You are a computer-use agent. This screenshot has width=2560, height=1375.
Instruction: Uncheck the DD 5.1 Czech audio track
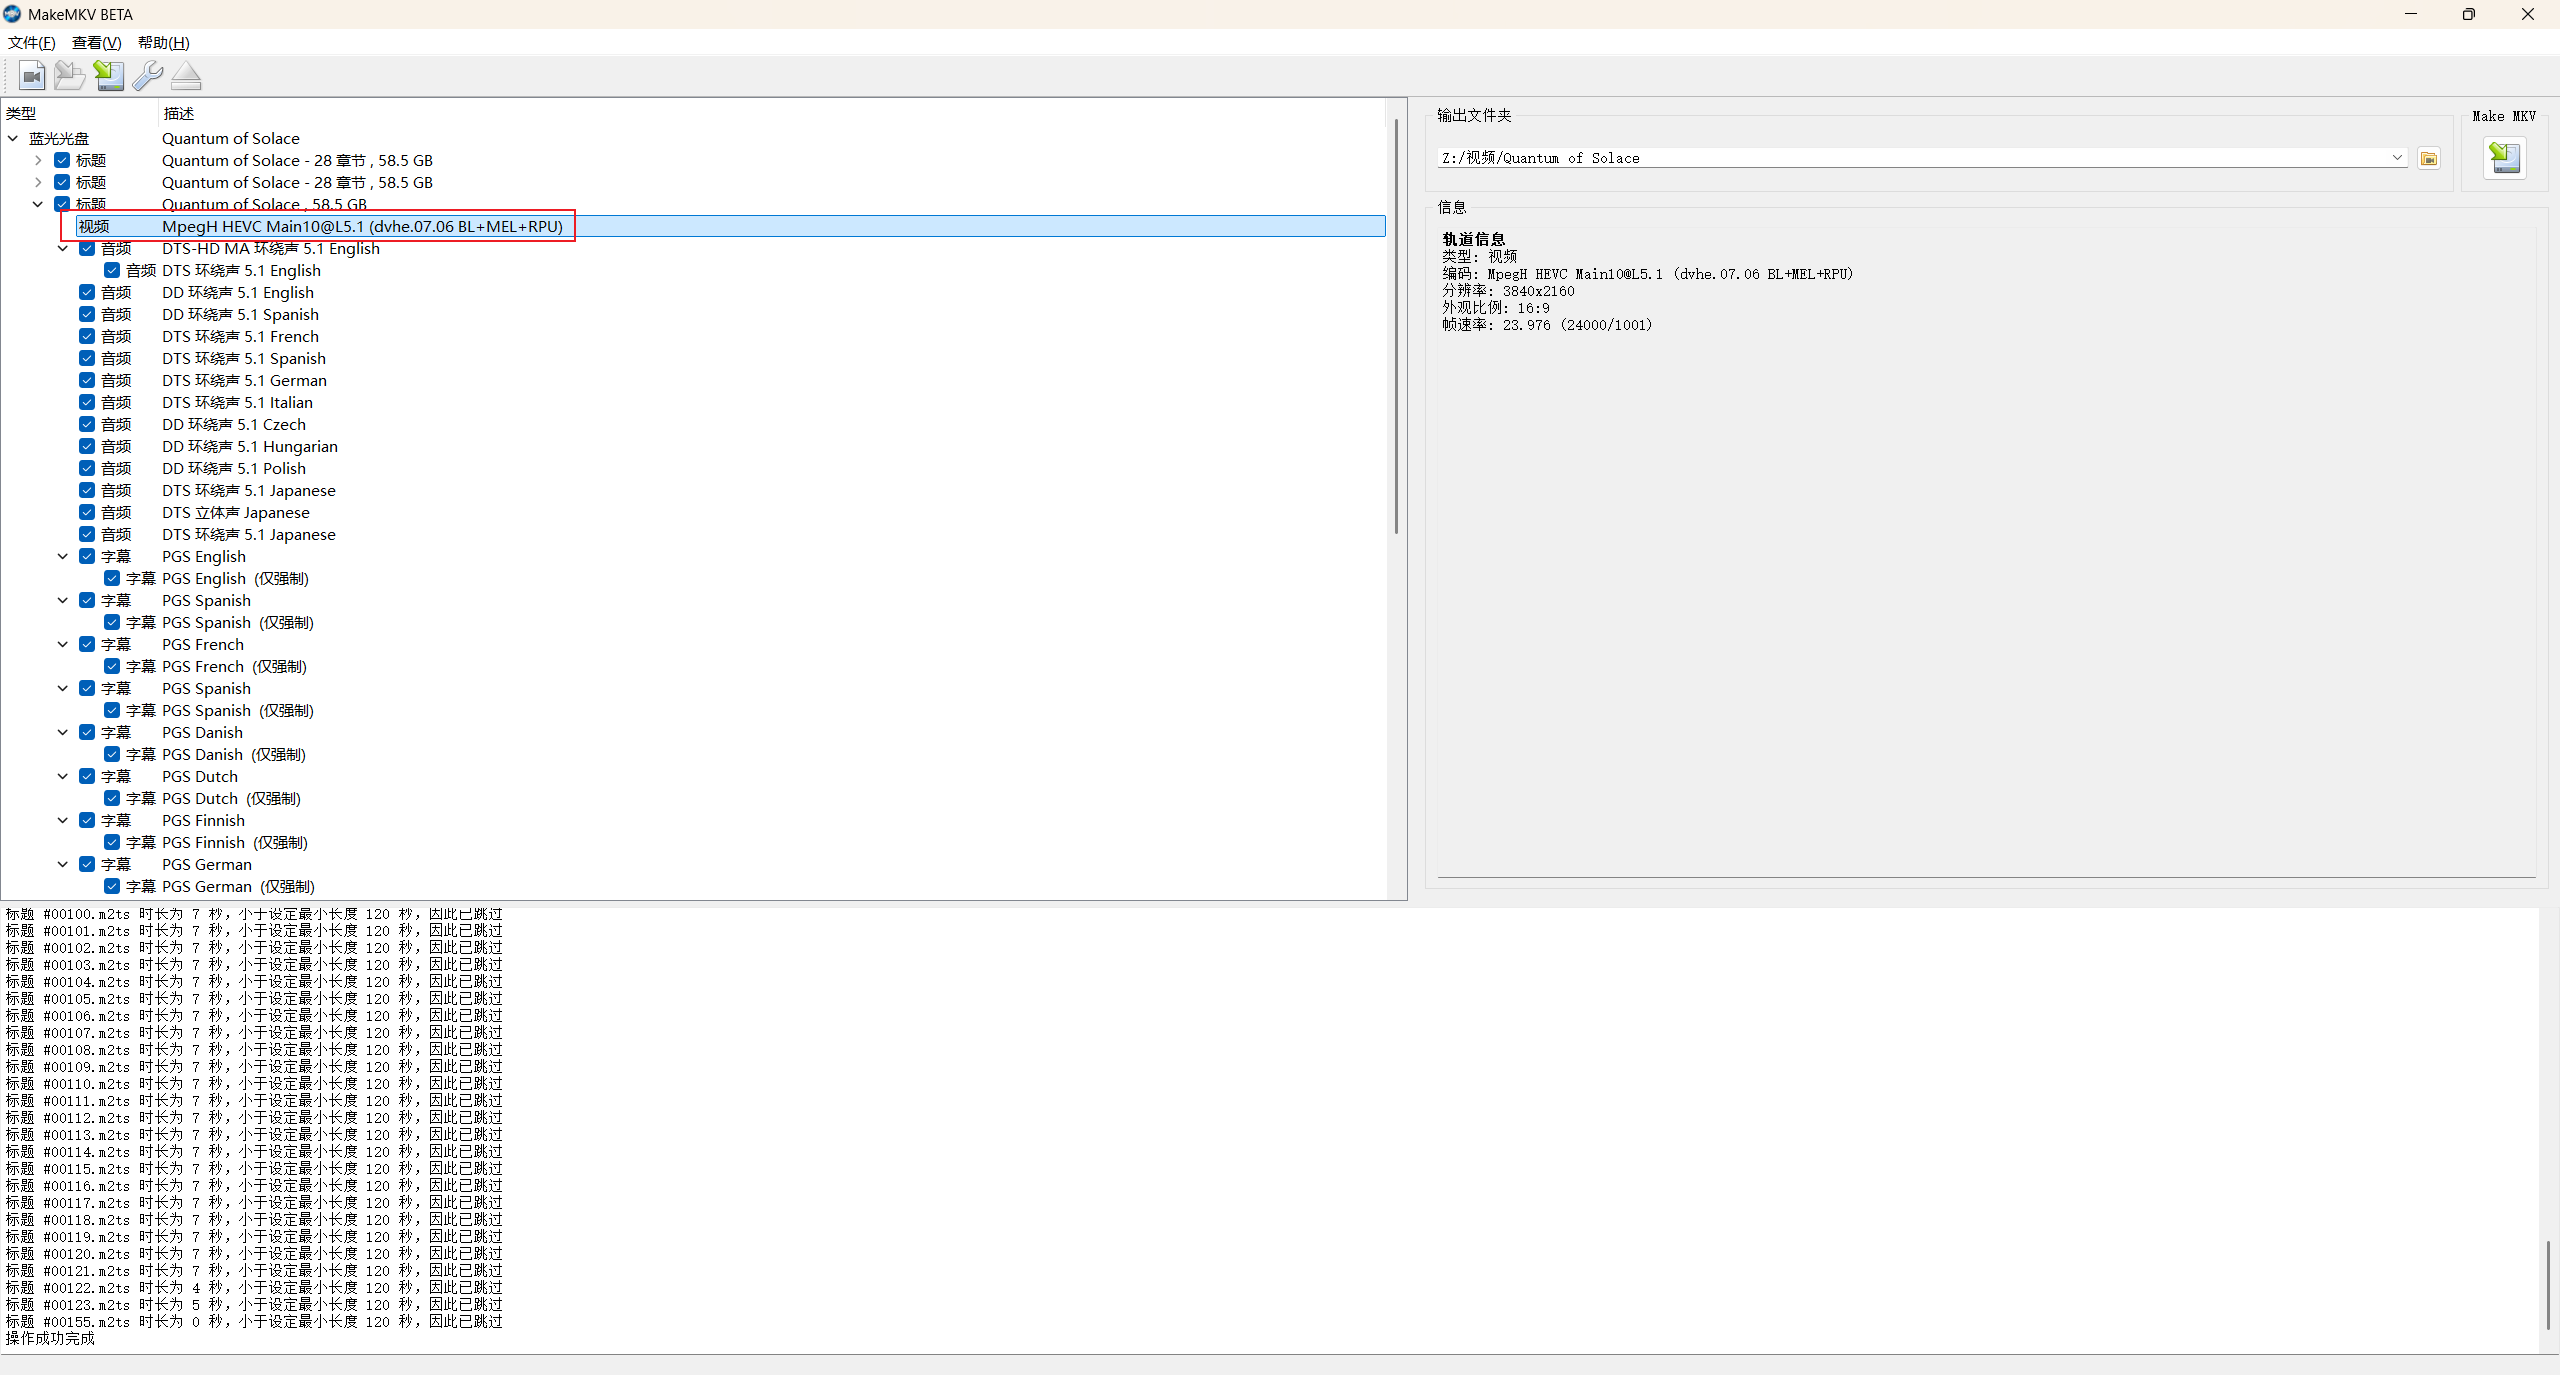pyautogui.click(x=88, y=424)
